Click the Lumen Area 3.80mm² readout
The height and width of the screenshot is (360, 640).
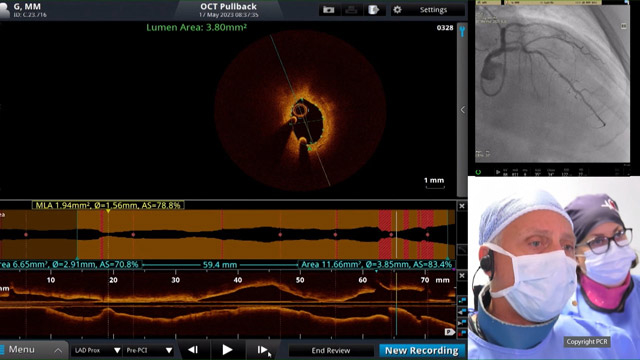coord(196,27)
